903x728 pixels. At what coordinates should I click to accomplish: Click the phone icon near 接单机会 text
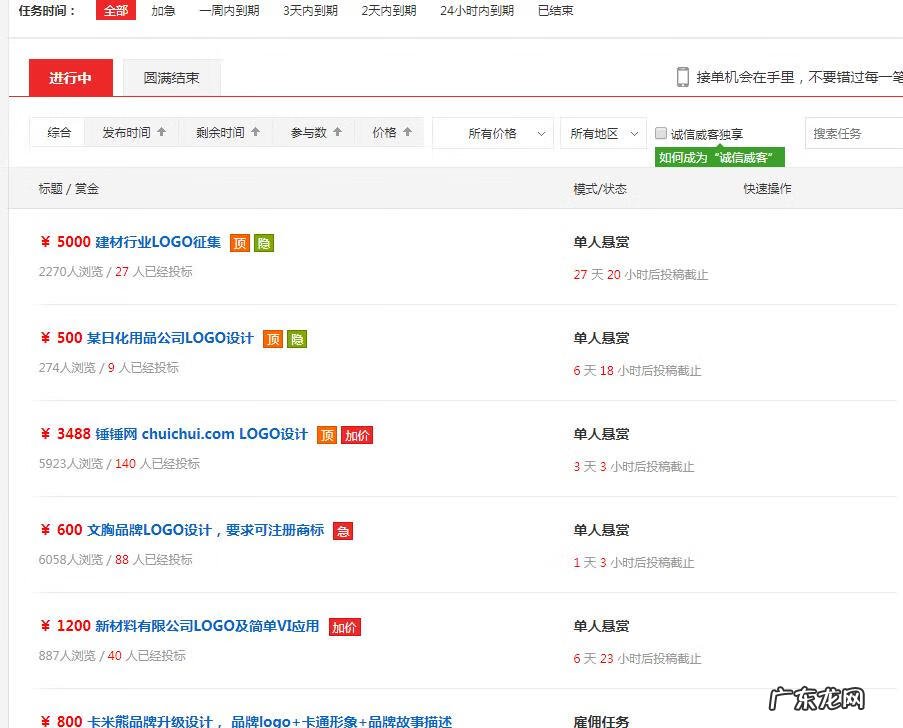[x=683, y=77]
